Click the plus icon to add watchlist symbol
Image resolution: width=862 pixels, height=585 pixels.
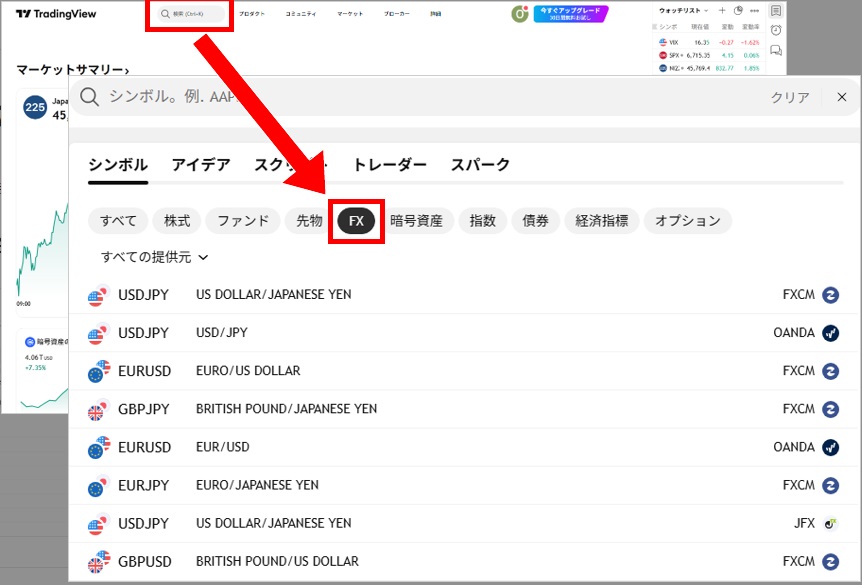(x=722, y=11)
